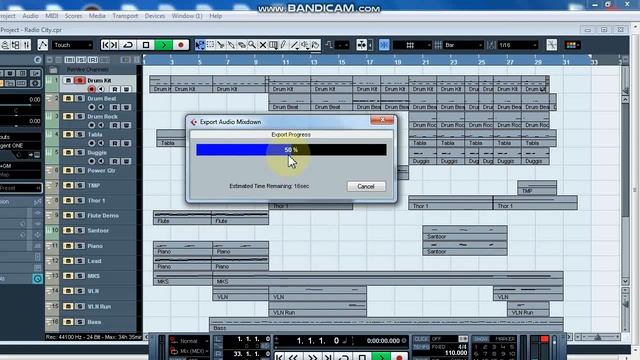Screen dimensions: 640x360
Task: Open track color palette dropdown
Action: click(573, 45)
